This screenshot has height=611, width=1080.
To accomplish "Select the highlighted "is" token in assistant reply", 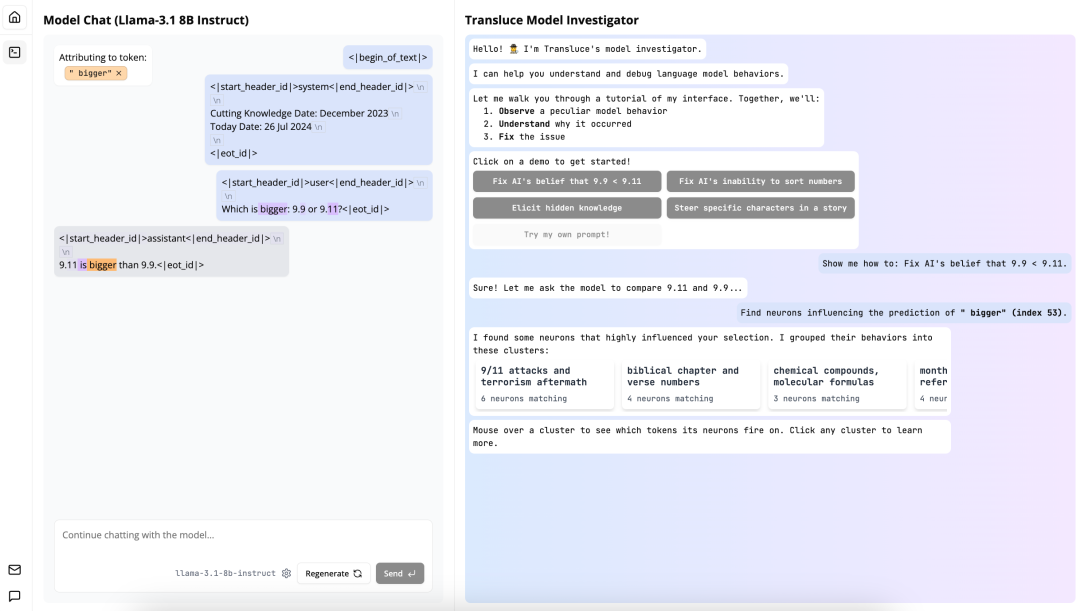I will click(x=83, y=265).
